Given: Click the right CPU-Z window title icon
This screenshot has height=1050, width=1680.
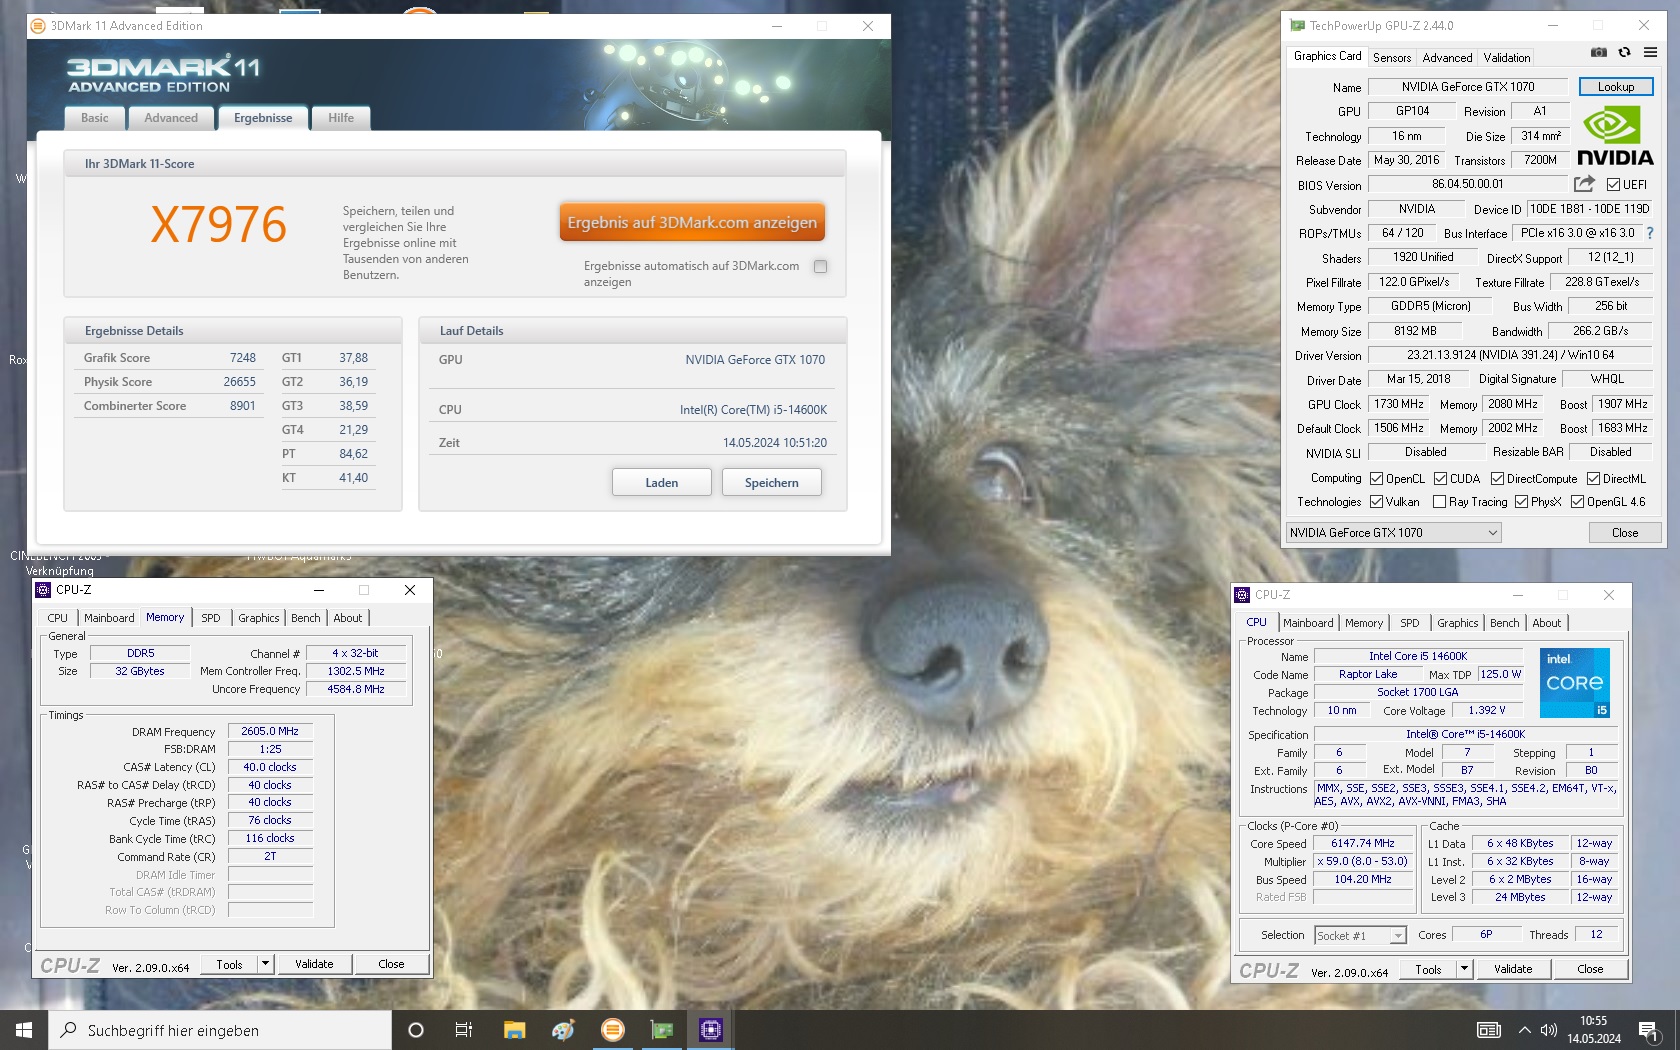Looking at the screenshot, I should (x=1242, y=595).
